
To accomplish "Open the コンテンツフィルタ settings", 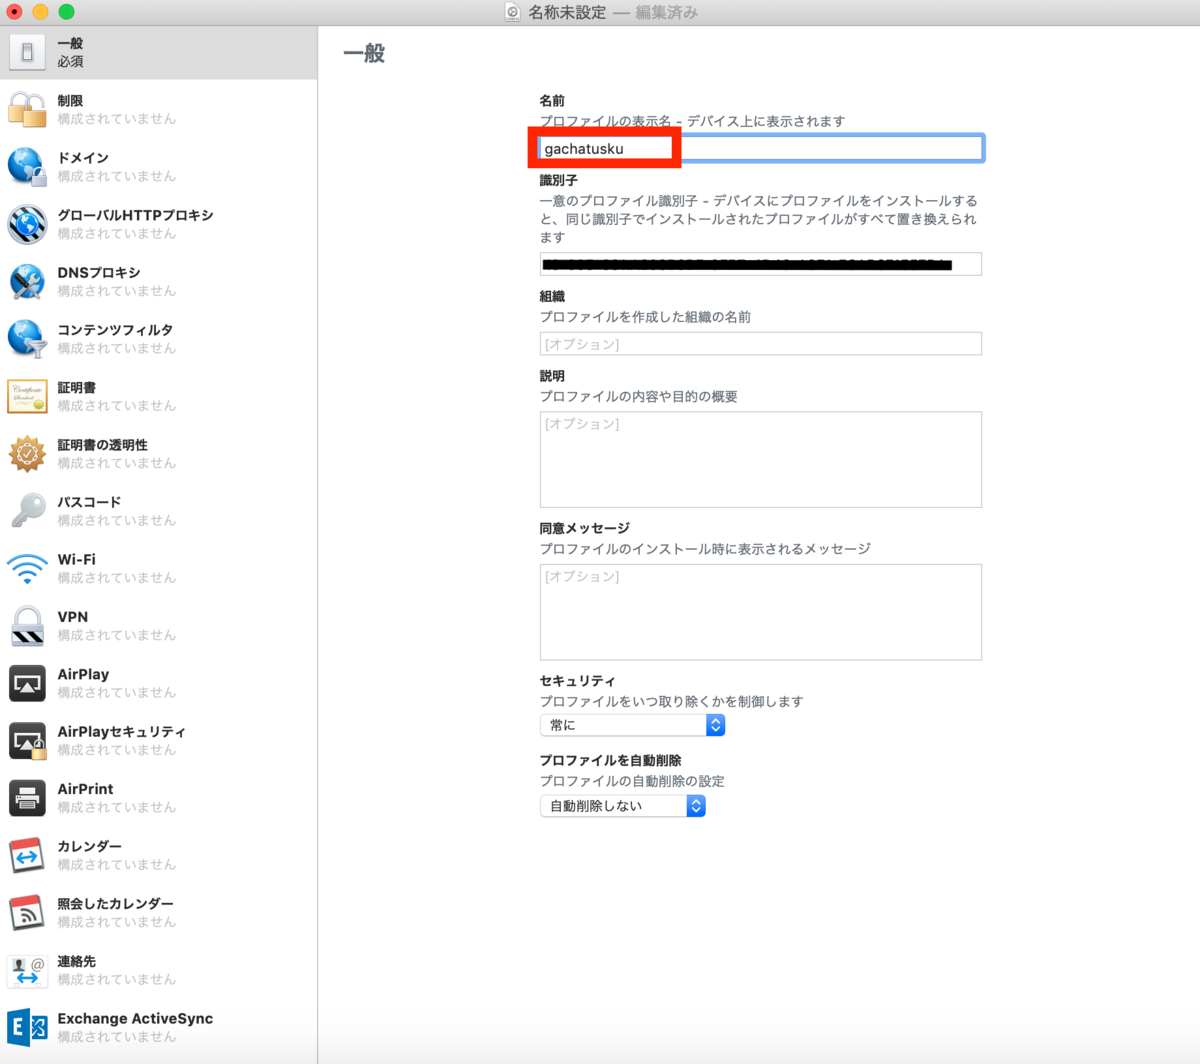I will pyautogui.click(x=27, y=338).
